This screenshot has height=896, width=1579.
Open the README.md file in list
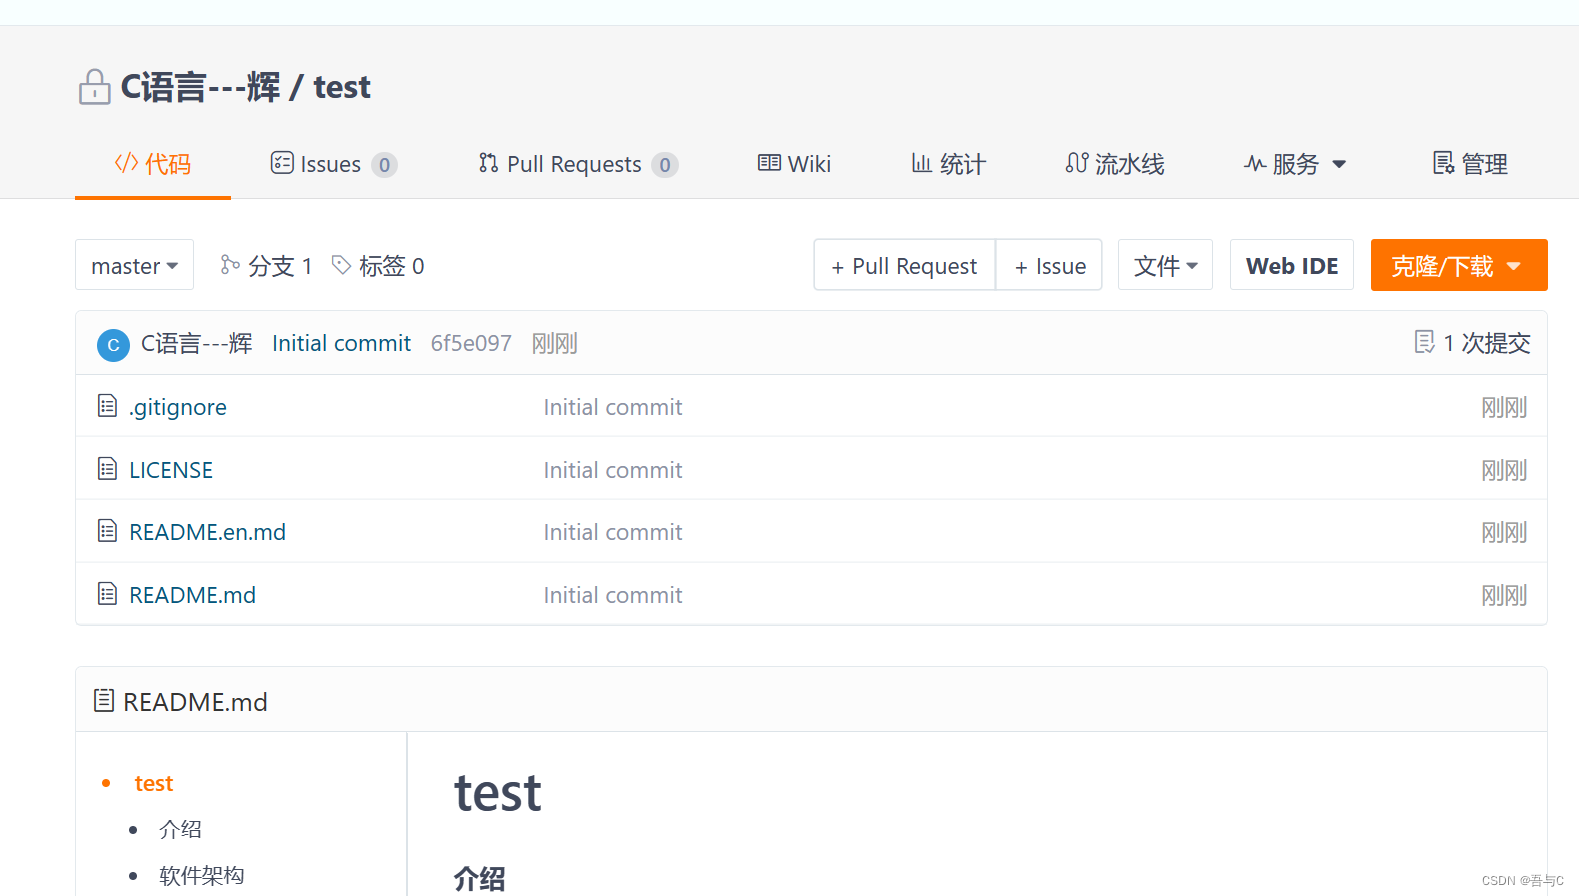[192, 595]
